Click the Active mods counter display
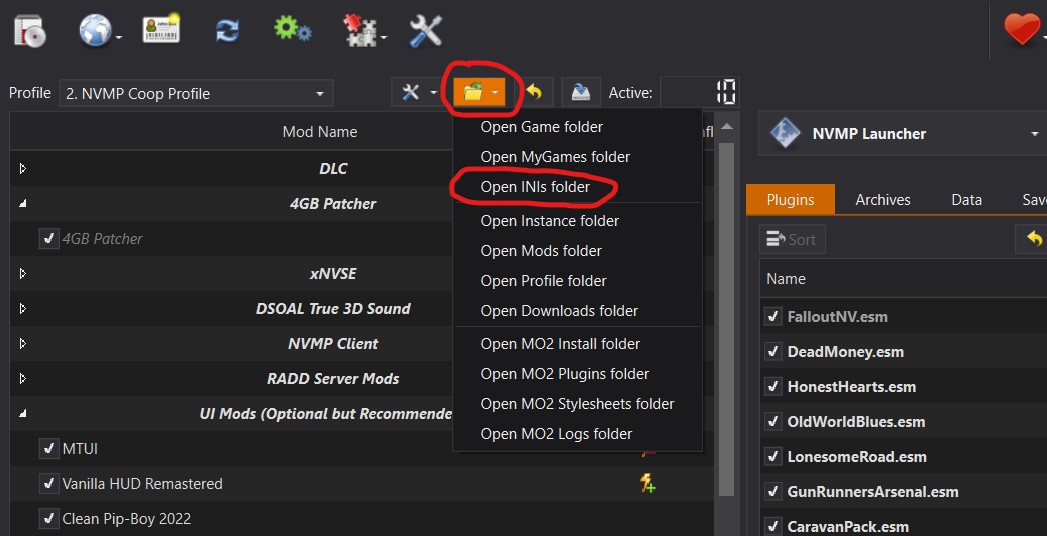1047x536 pixels. click(699, 92)
